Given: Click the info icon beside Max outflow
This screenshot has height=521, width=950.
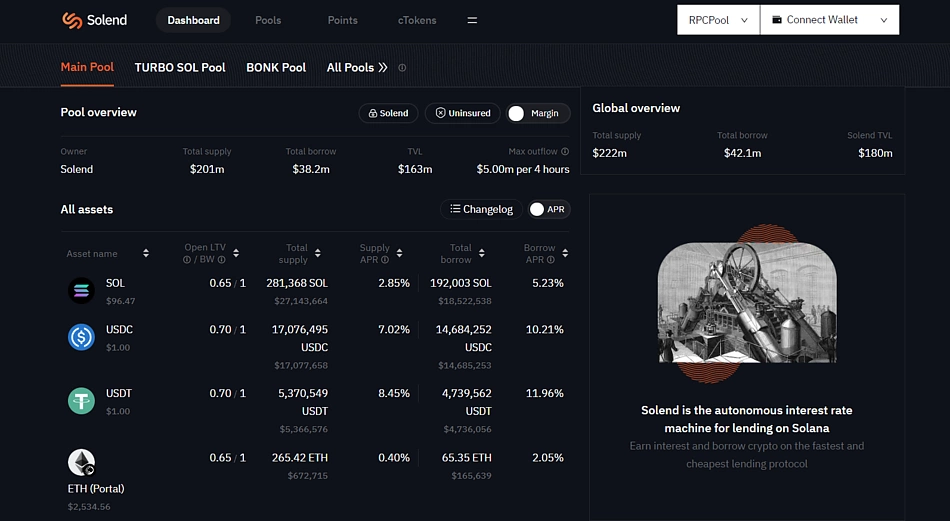Looking at the screenshot, I should [565, 151].
